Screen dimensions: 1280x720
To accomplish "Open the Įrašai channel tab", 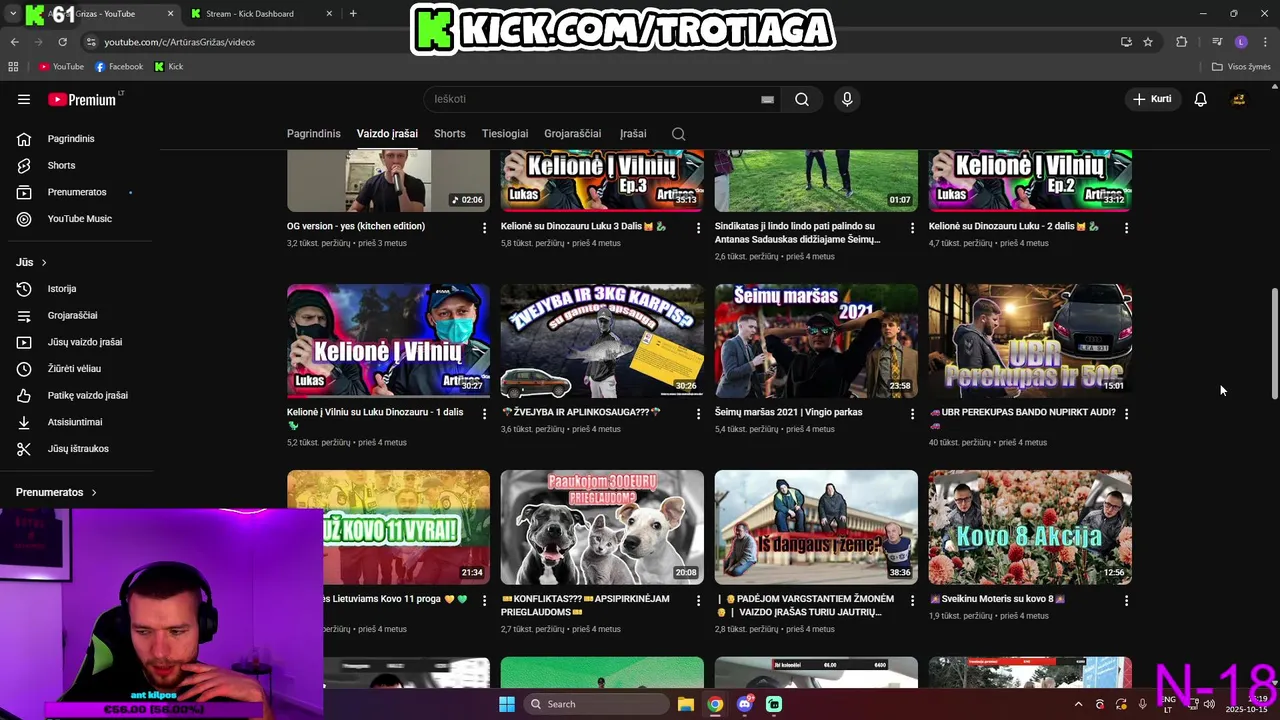I will [633, 134].
